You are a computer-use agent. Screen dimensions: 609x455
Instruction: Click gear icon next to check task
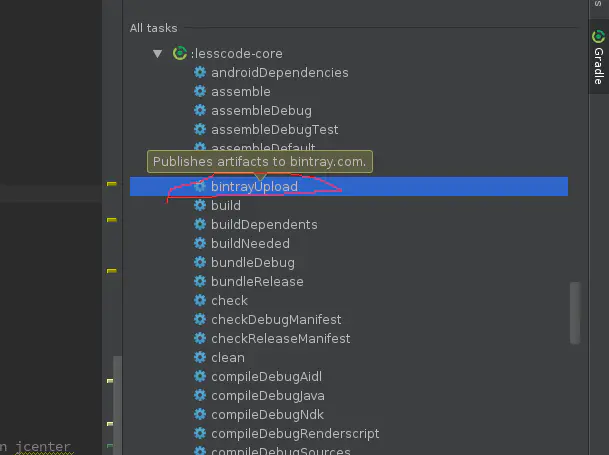click(200, 300)
